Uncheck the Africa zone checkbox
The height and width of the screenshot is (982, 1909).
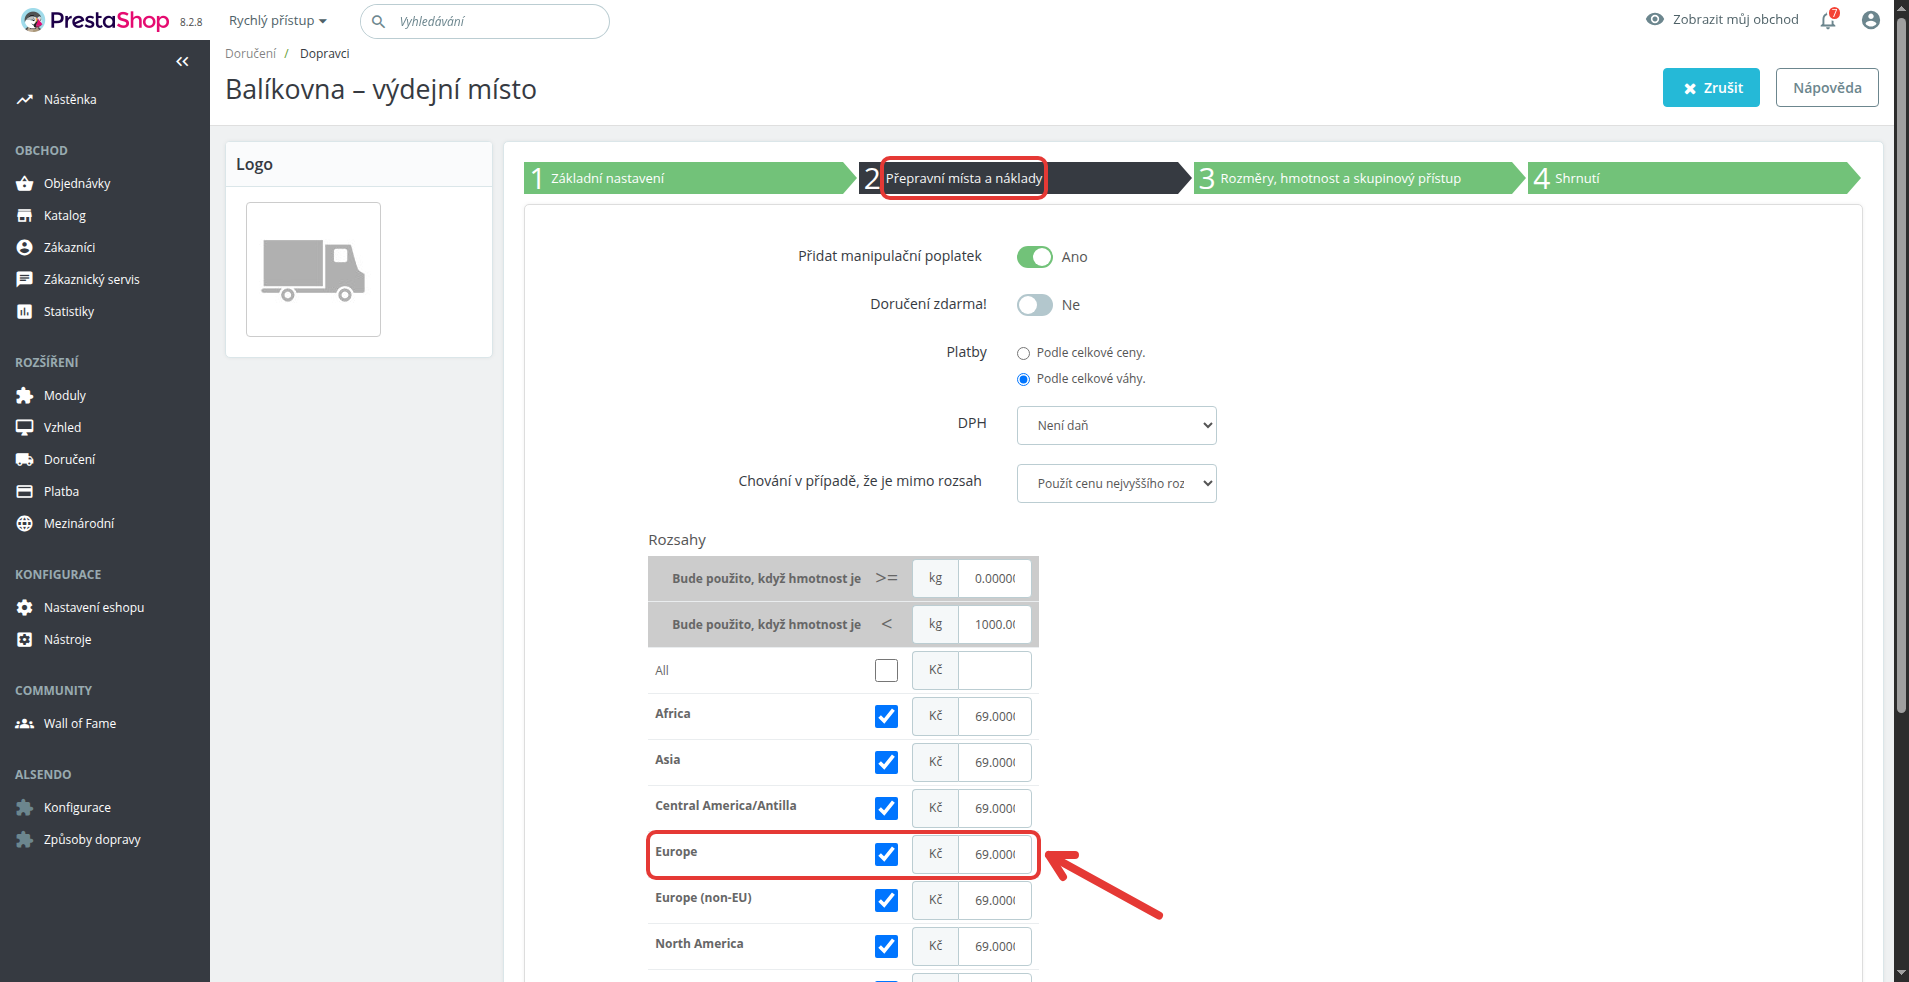[x=886, y=716]
